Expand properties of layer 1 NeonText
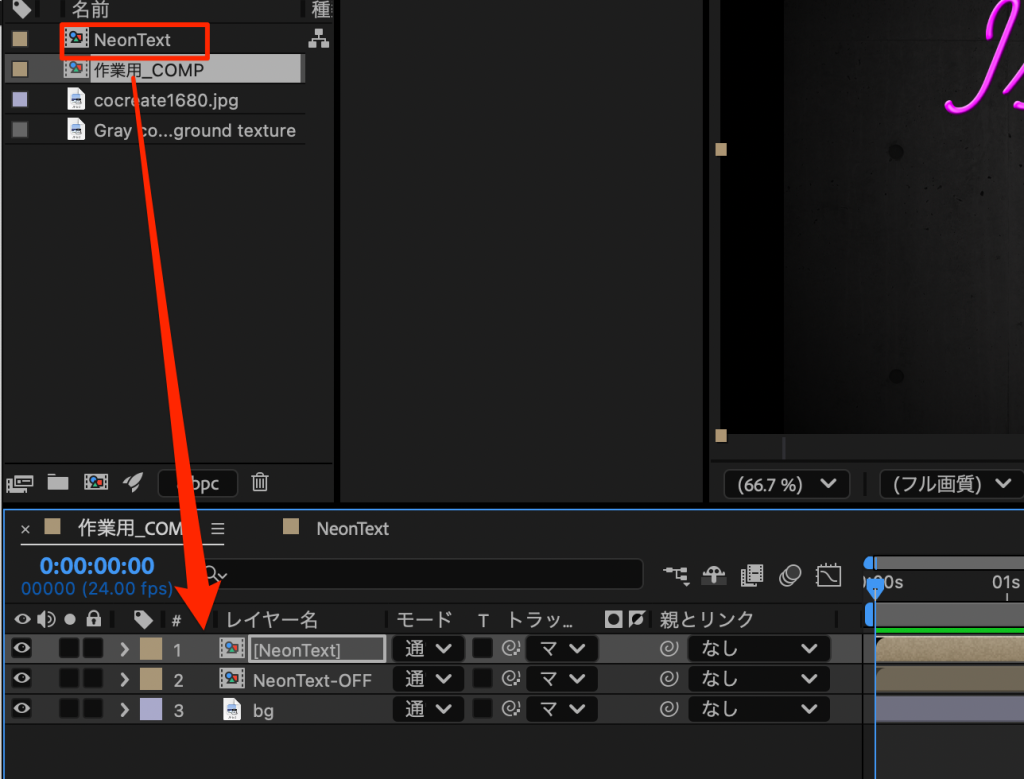1024x779 pixels. pyautogui.click(x=124, y=649)
